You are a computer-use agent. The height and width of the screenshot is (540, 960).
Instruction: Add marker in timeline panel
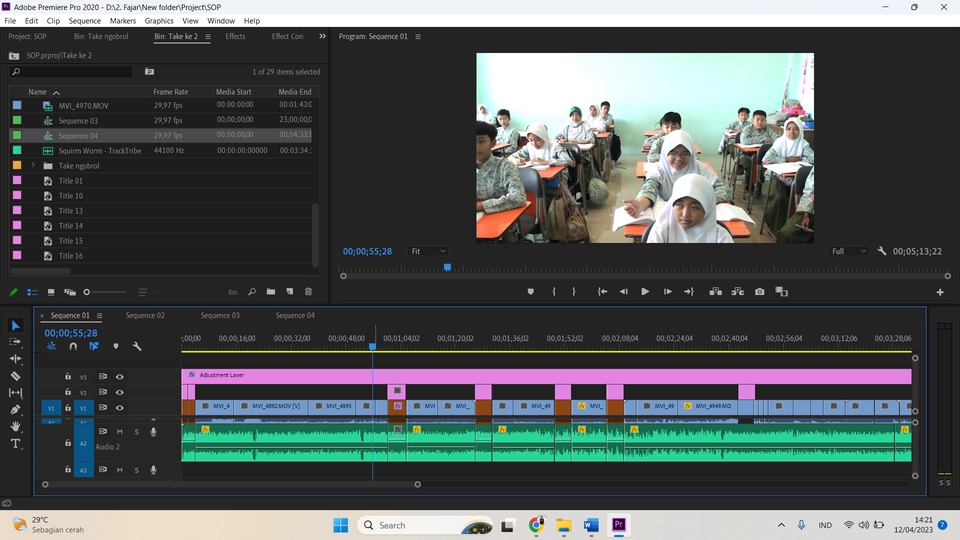tap(116, 347)
